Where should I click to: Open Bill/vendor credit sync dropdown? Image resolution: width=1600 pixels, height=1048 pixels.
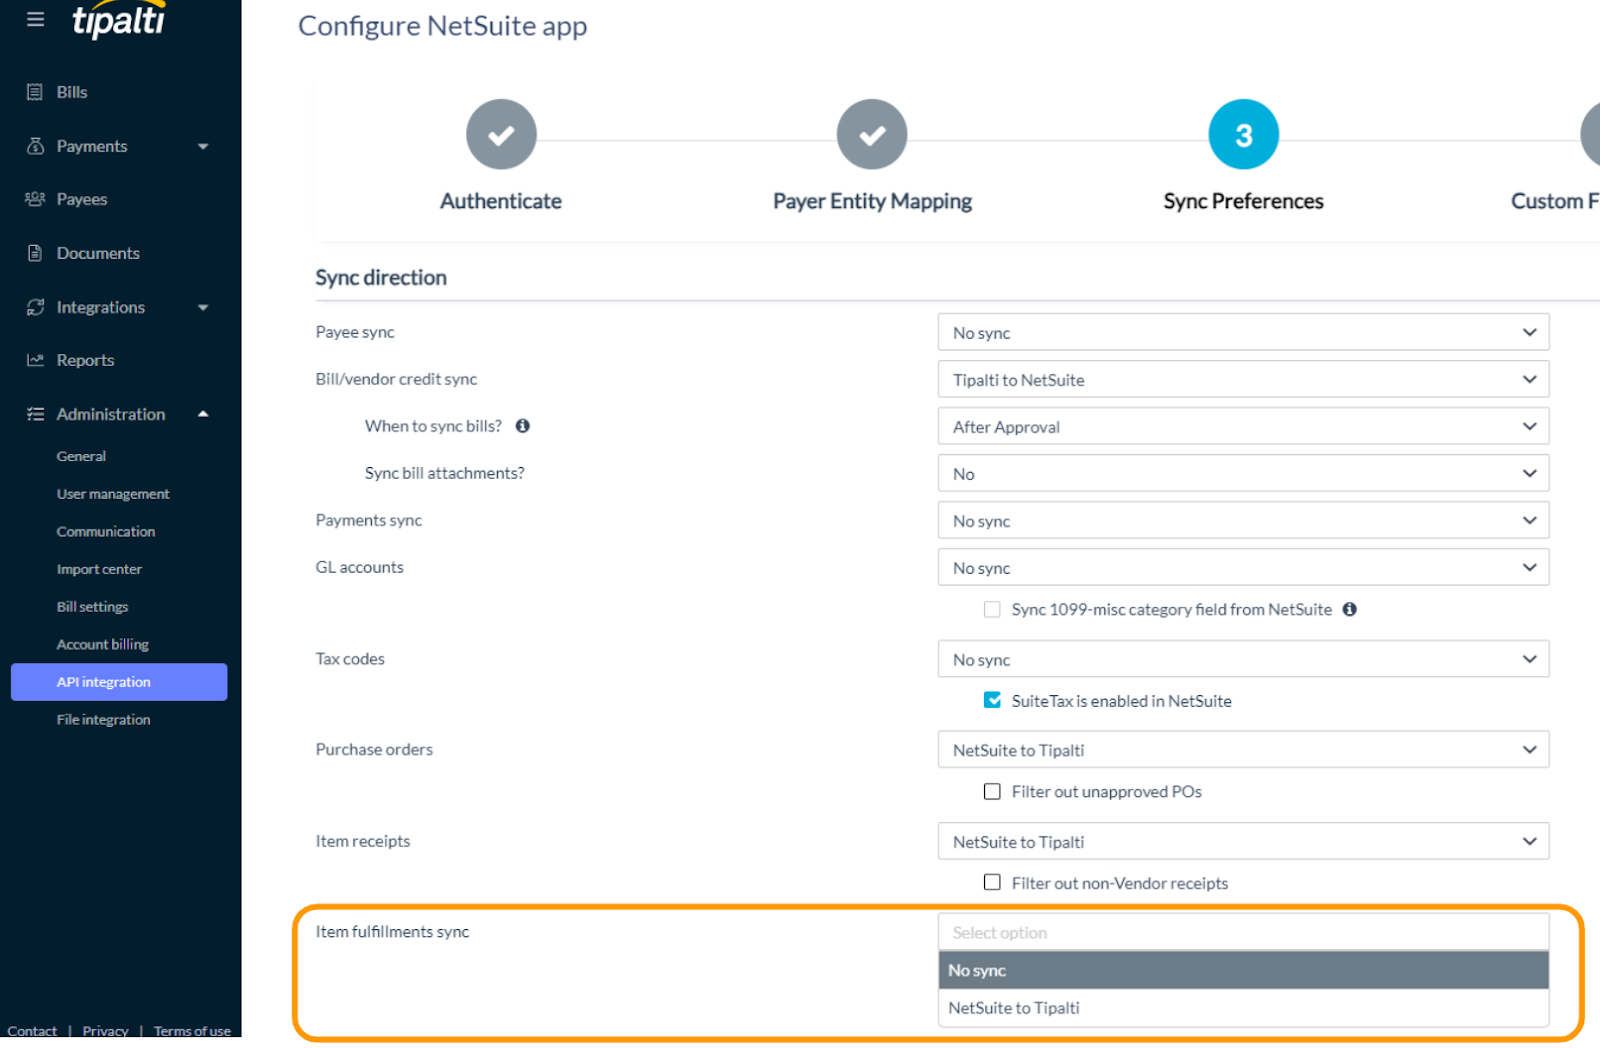(x=1243, y=379)
